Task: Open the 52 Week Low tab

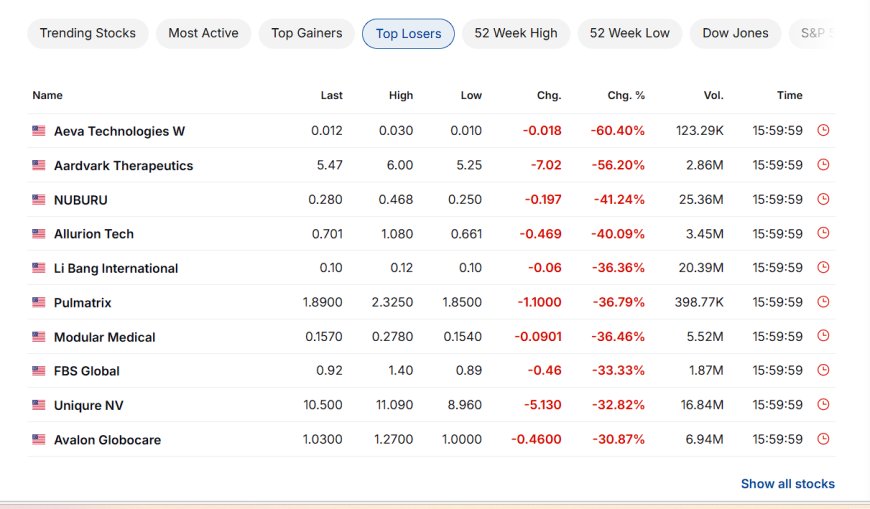Action: coord(630,33)
